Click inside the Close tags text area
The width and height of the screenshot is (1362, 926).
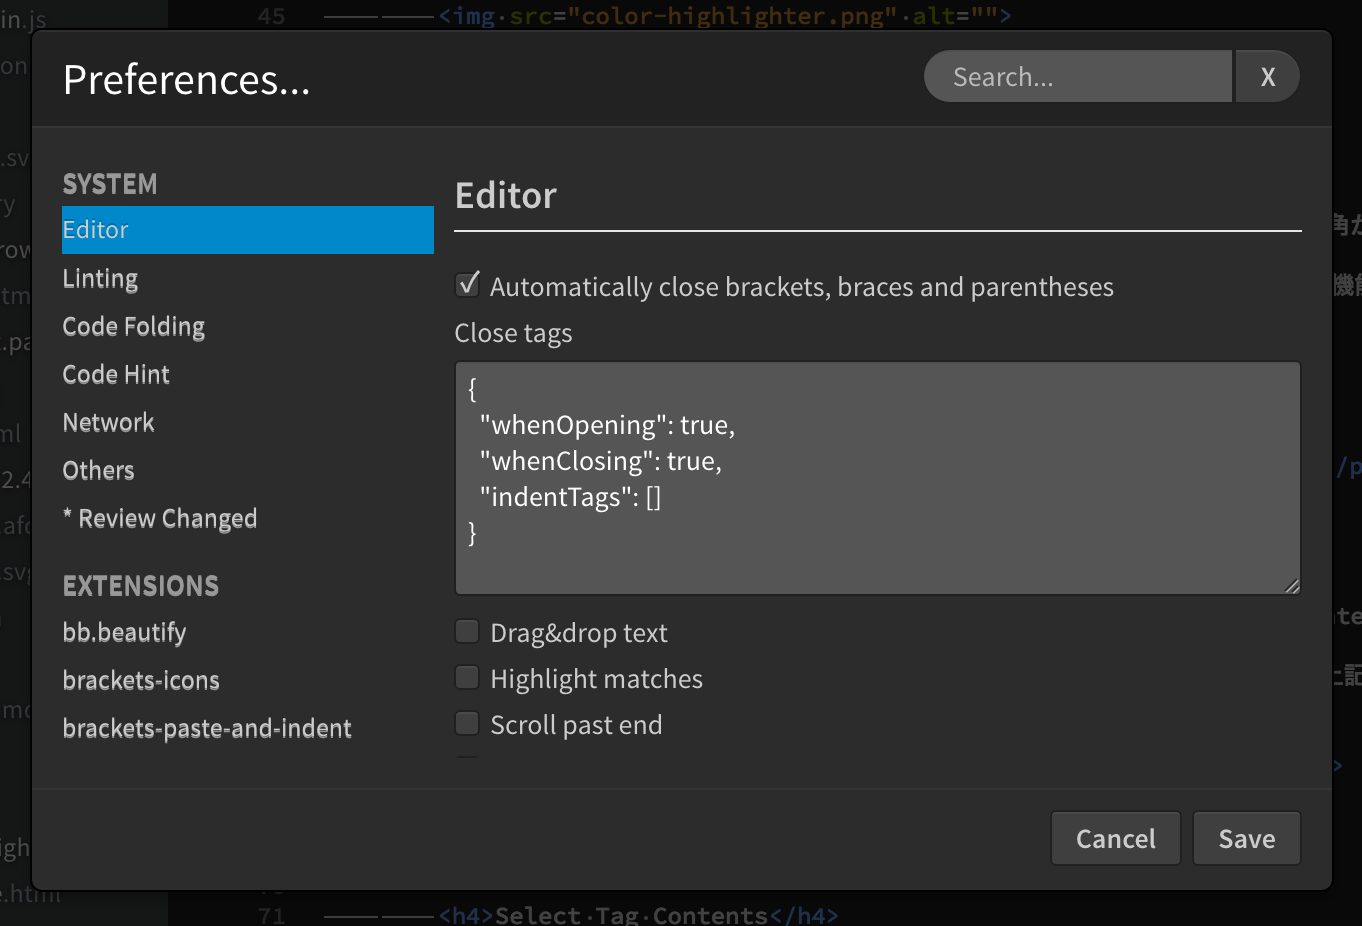tap(877, 477)
